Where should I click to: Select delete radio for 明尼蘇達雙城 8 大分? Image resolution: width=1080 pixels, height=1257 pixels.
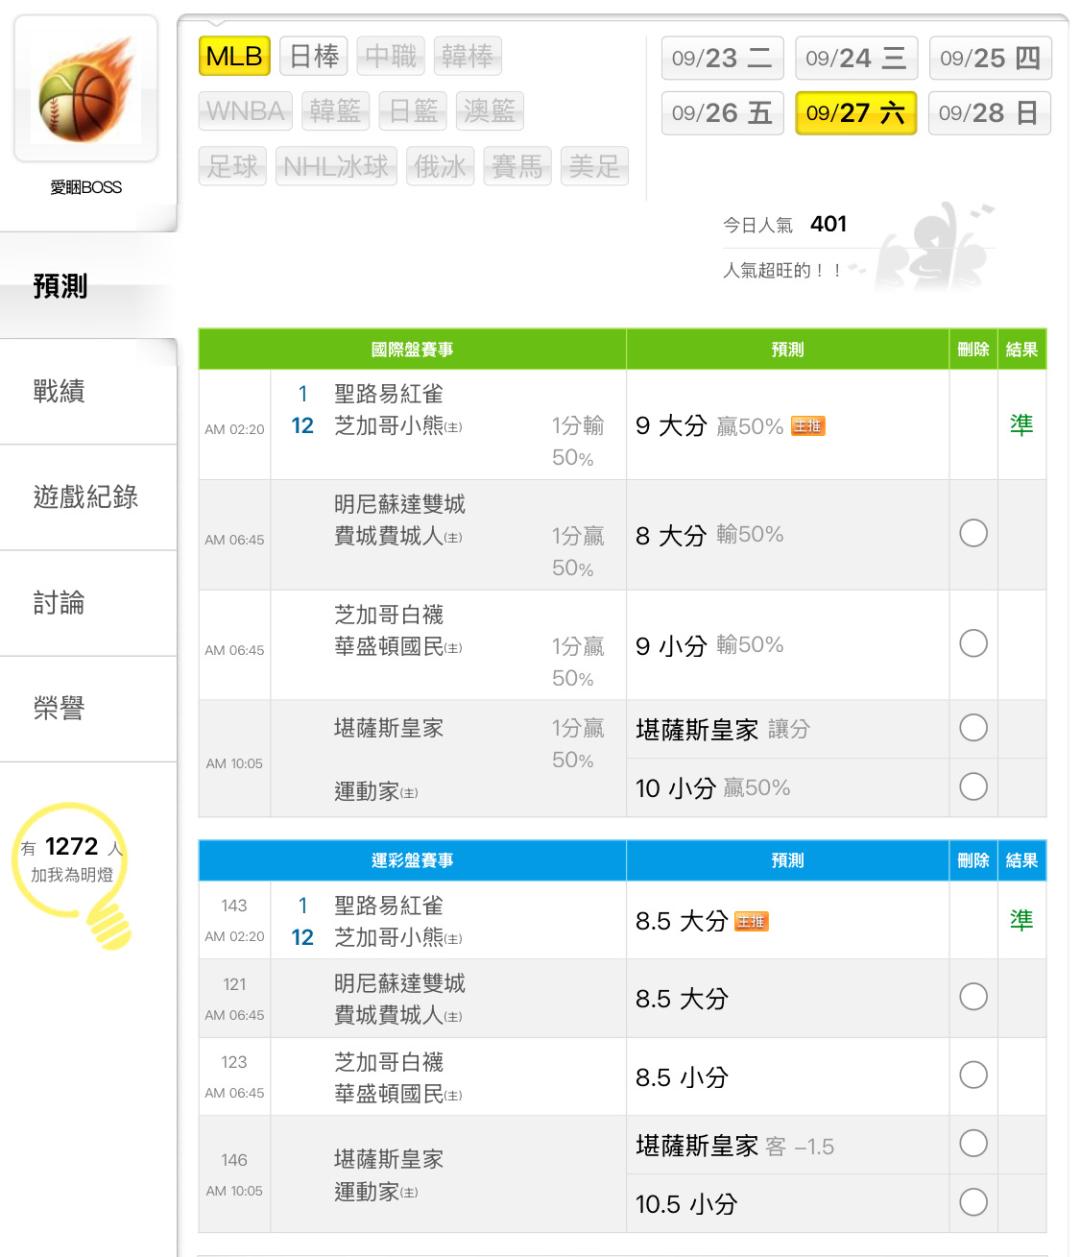[973, 534]
